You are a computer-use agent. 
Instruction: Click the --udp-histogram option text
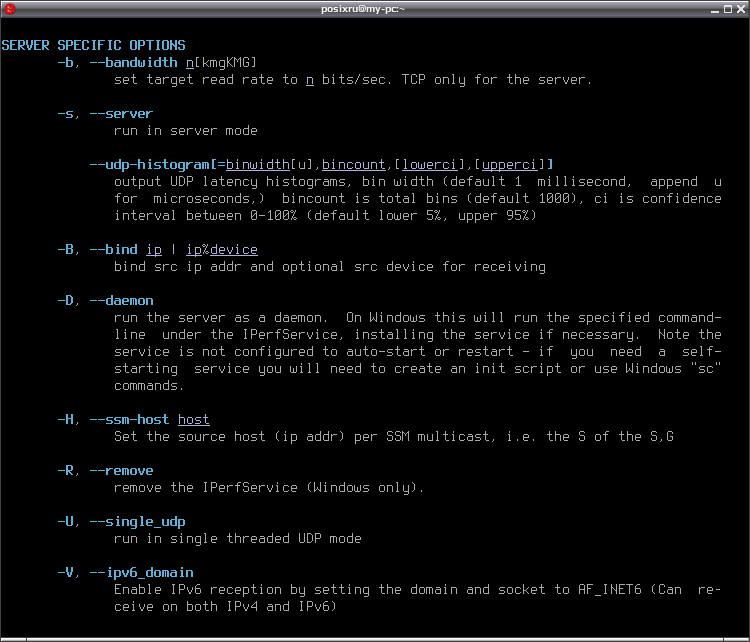(x=149, y=165)
